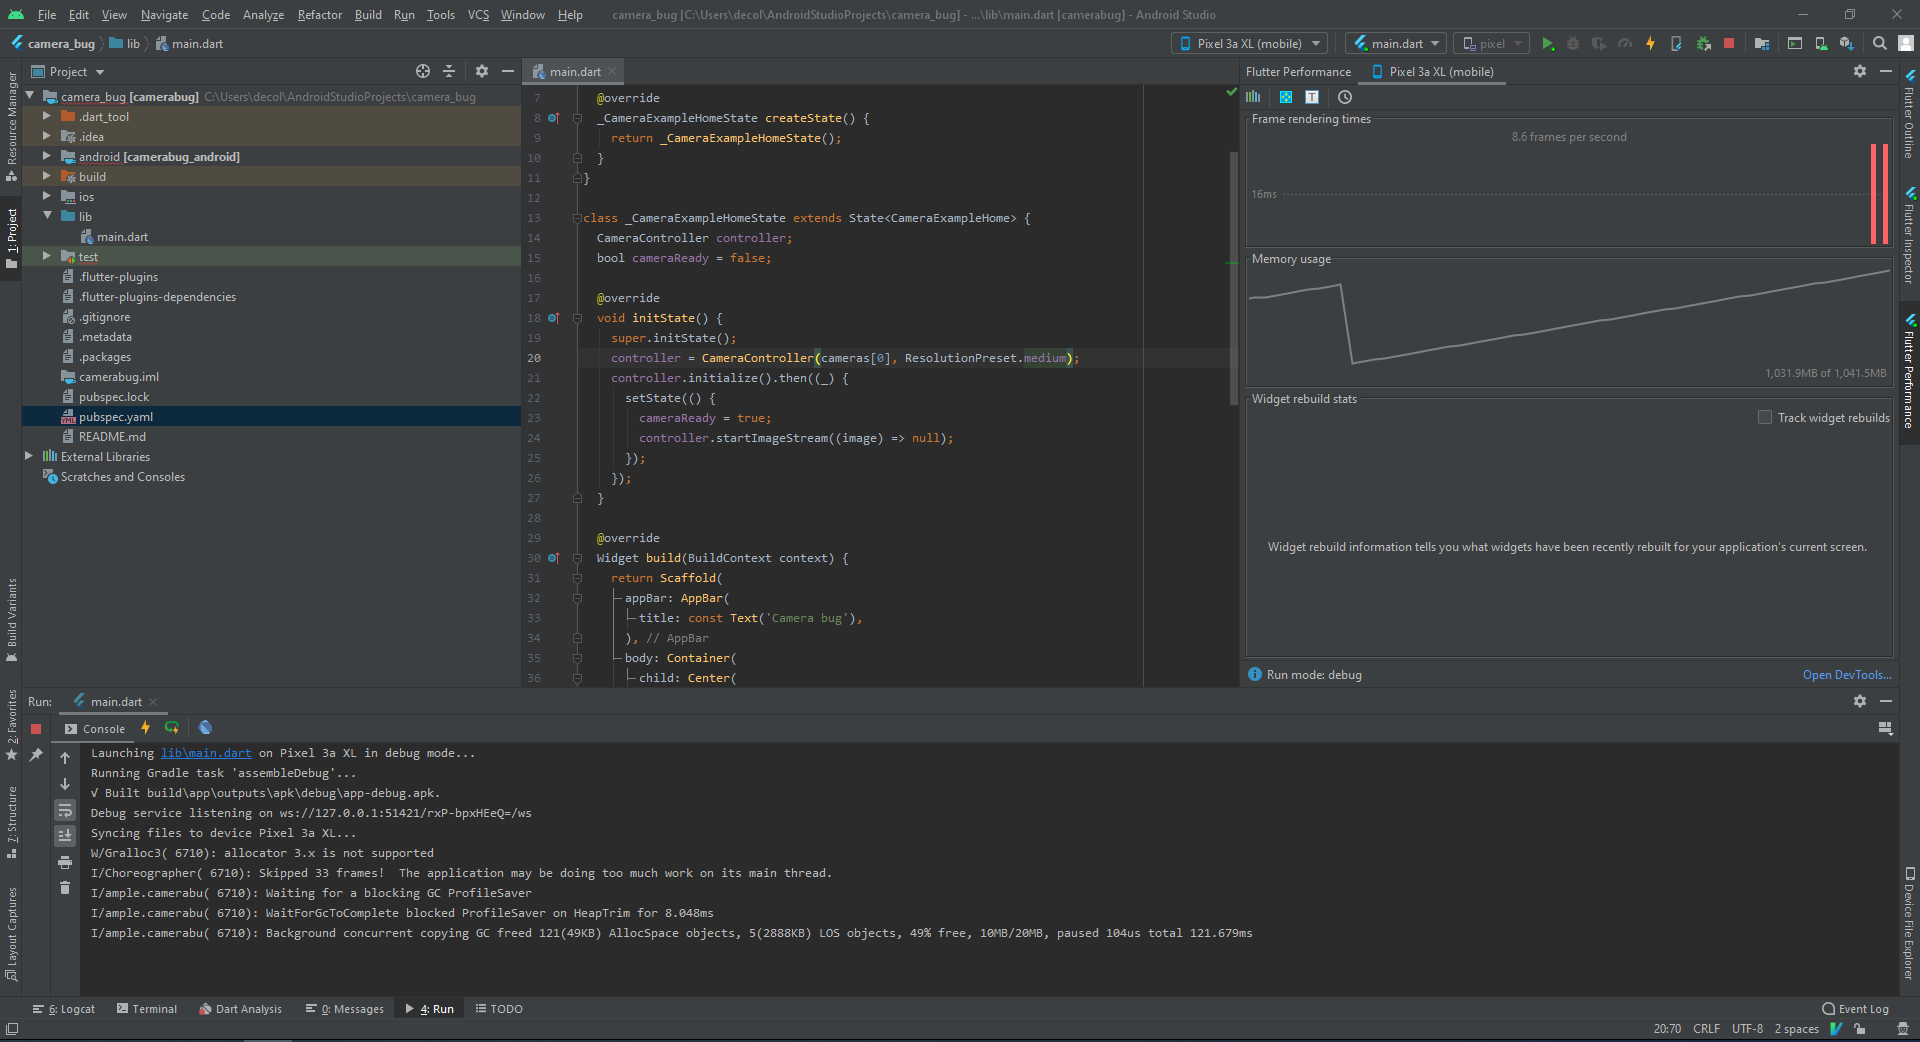This screenshot has height=1042, width=1920.
Task: Collapse the lib folder in Project tree
Action: 46,216
